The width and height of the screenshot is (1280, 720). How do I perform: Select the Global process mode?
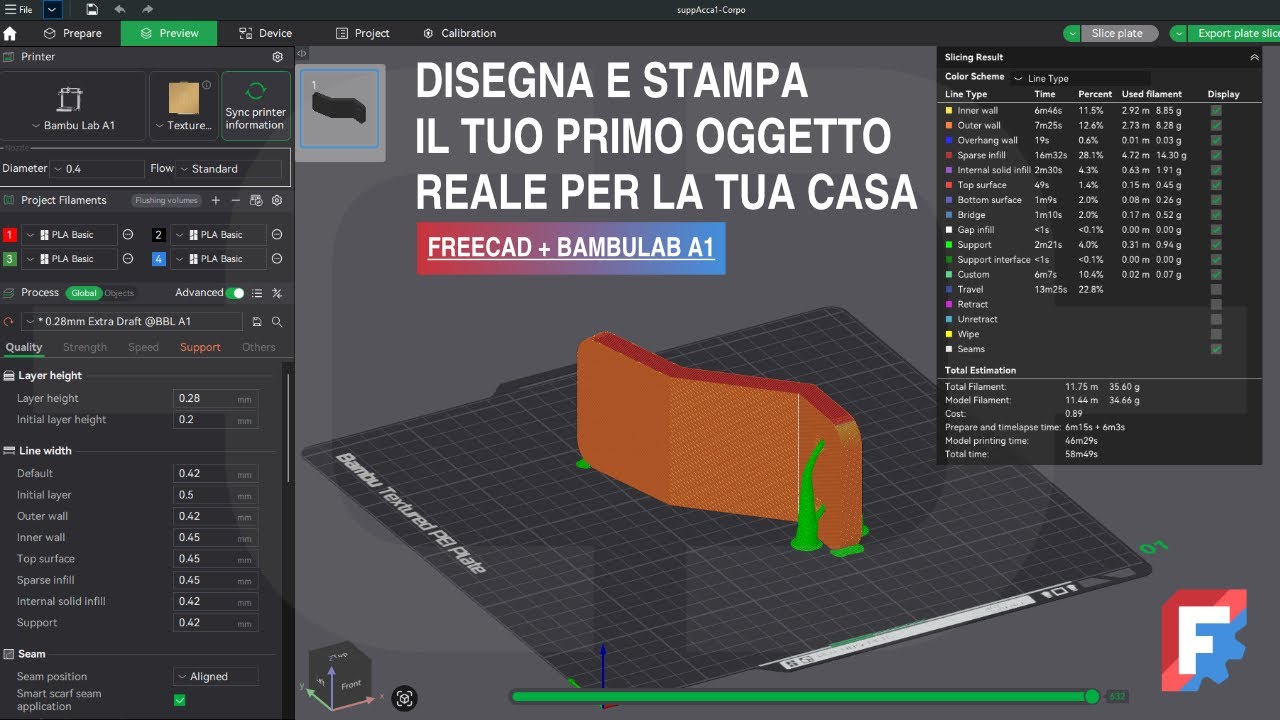(84, 293)
